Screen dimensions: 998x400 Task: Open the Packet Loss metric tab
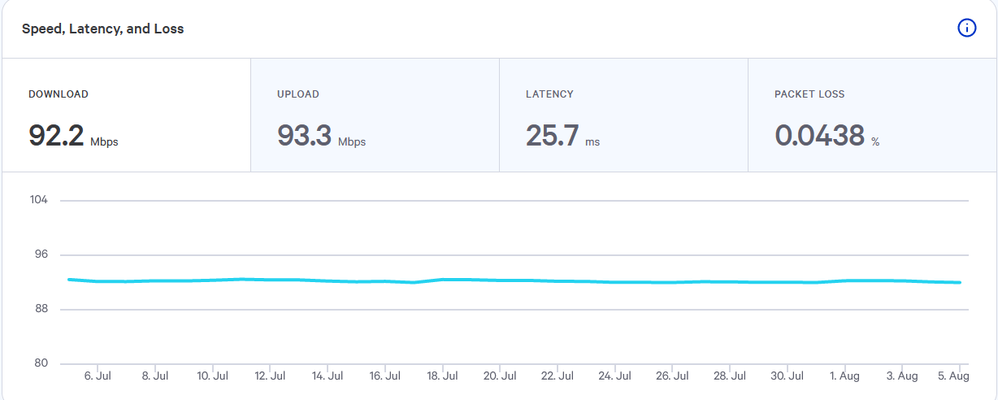[872, 115]
